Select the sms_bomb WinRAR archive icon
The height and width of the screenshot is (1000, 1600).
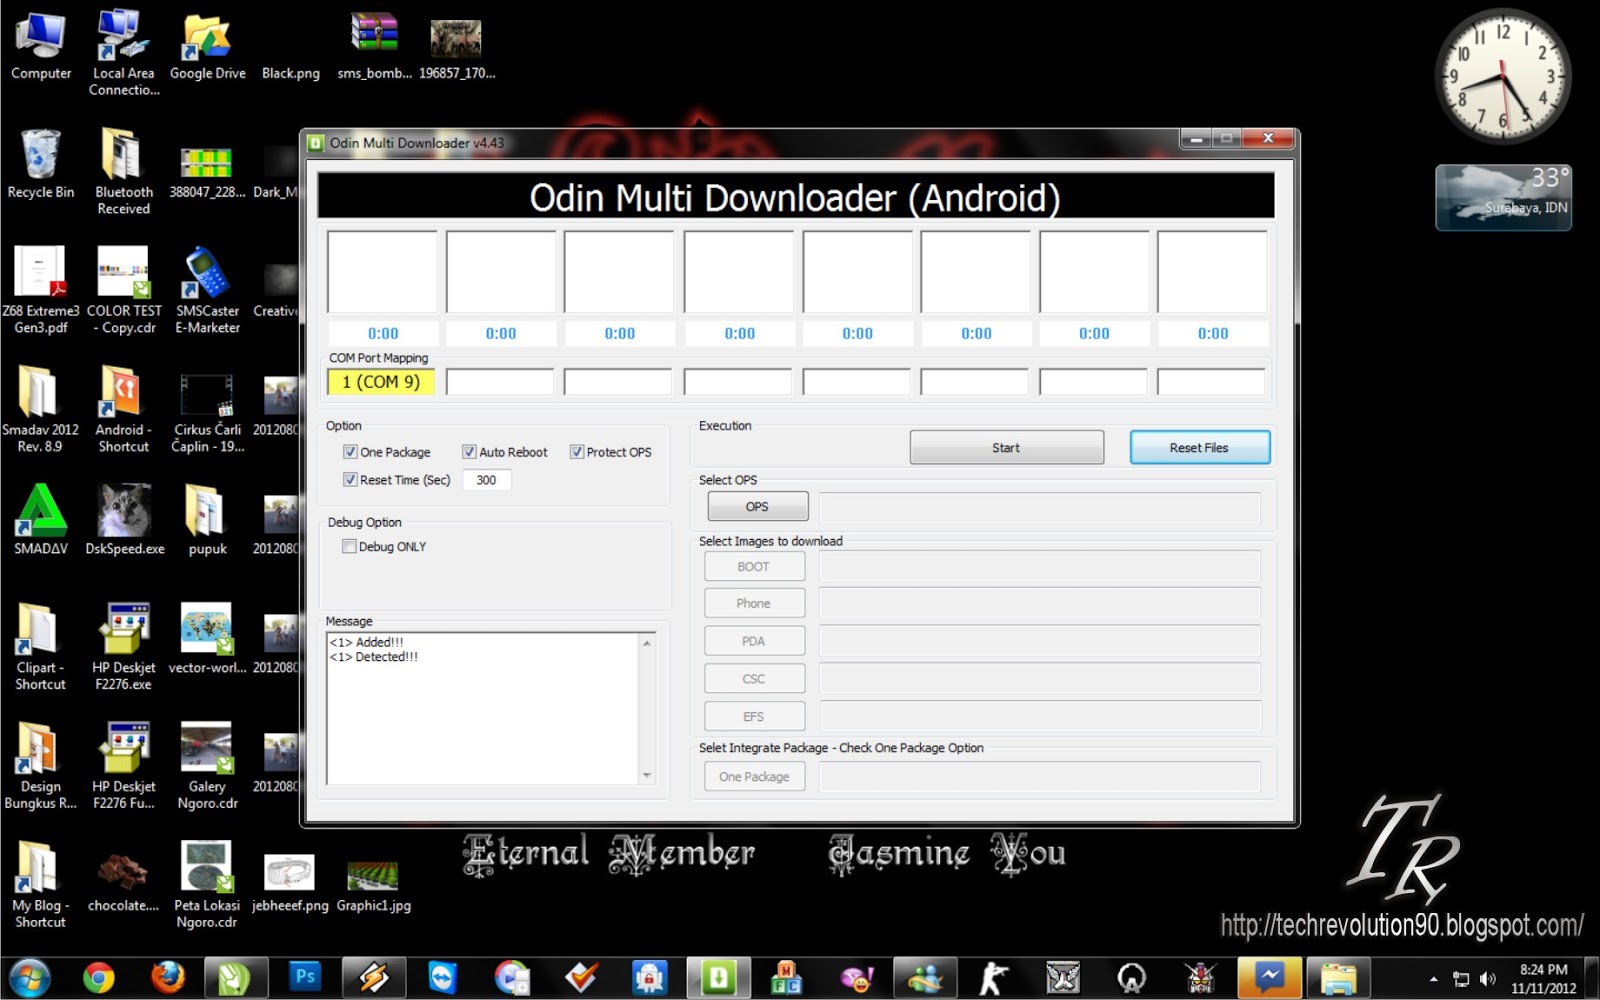pos(374,46)
